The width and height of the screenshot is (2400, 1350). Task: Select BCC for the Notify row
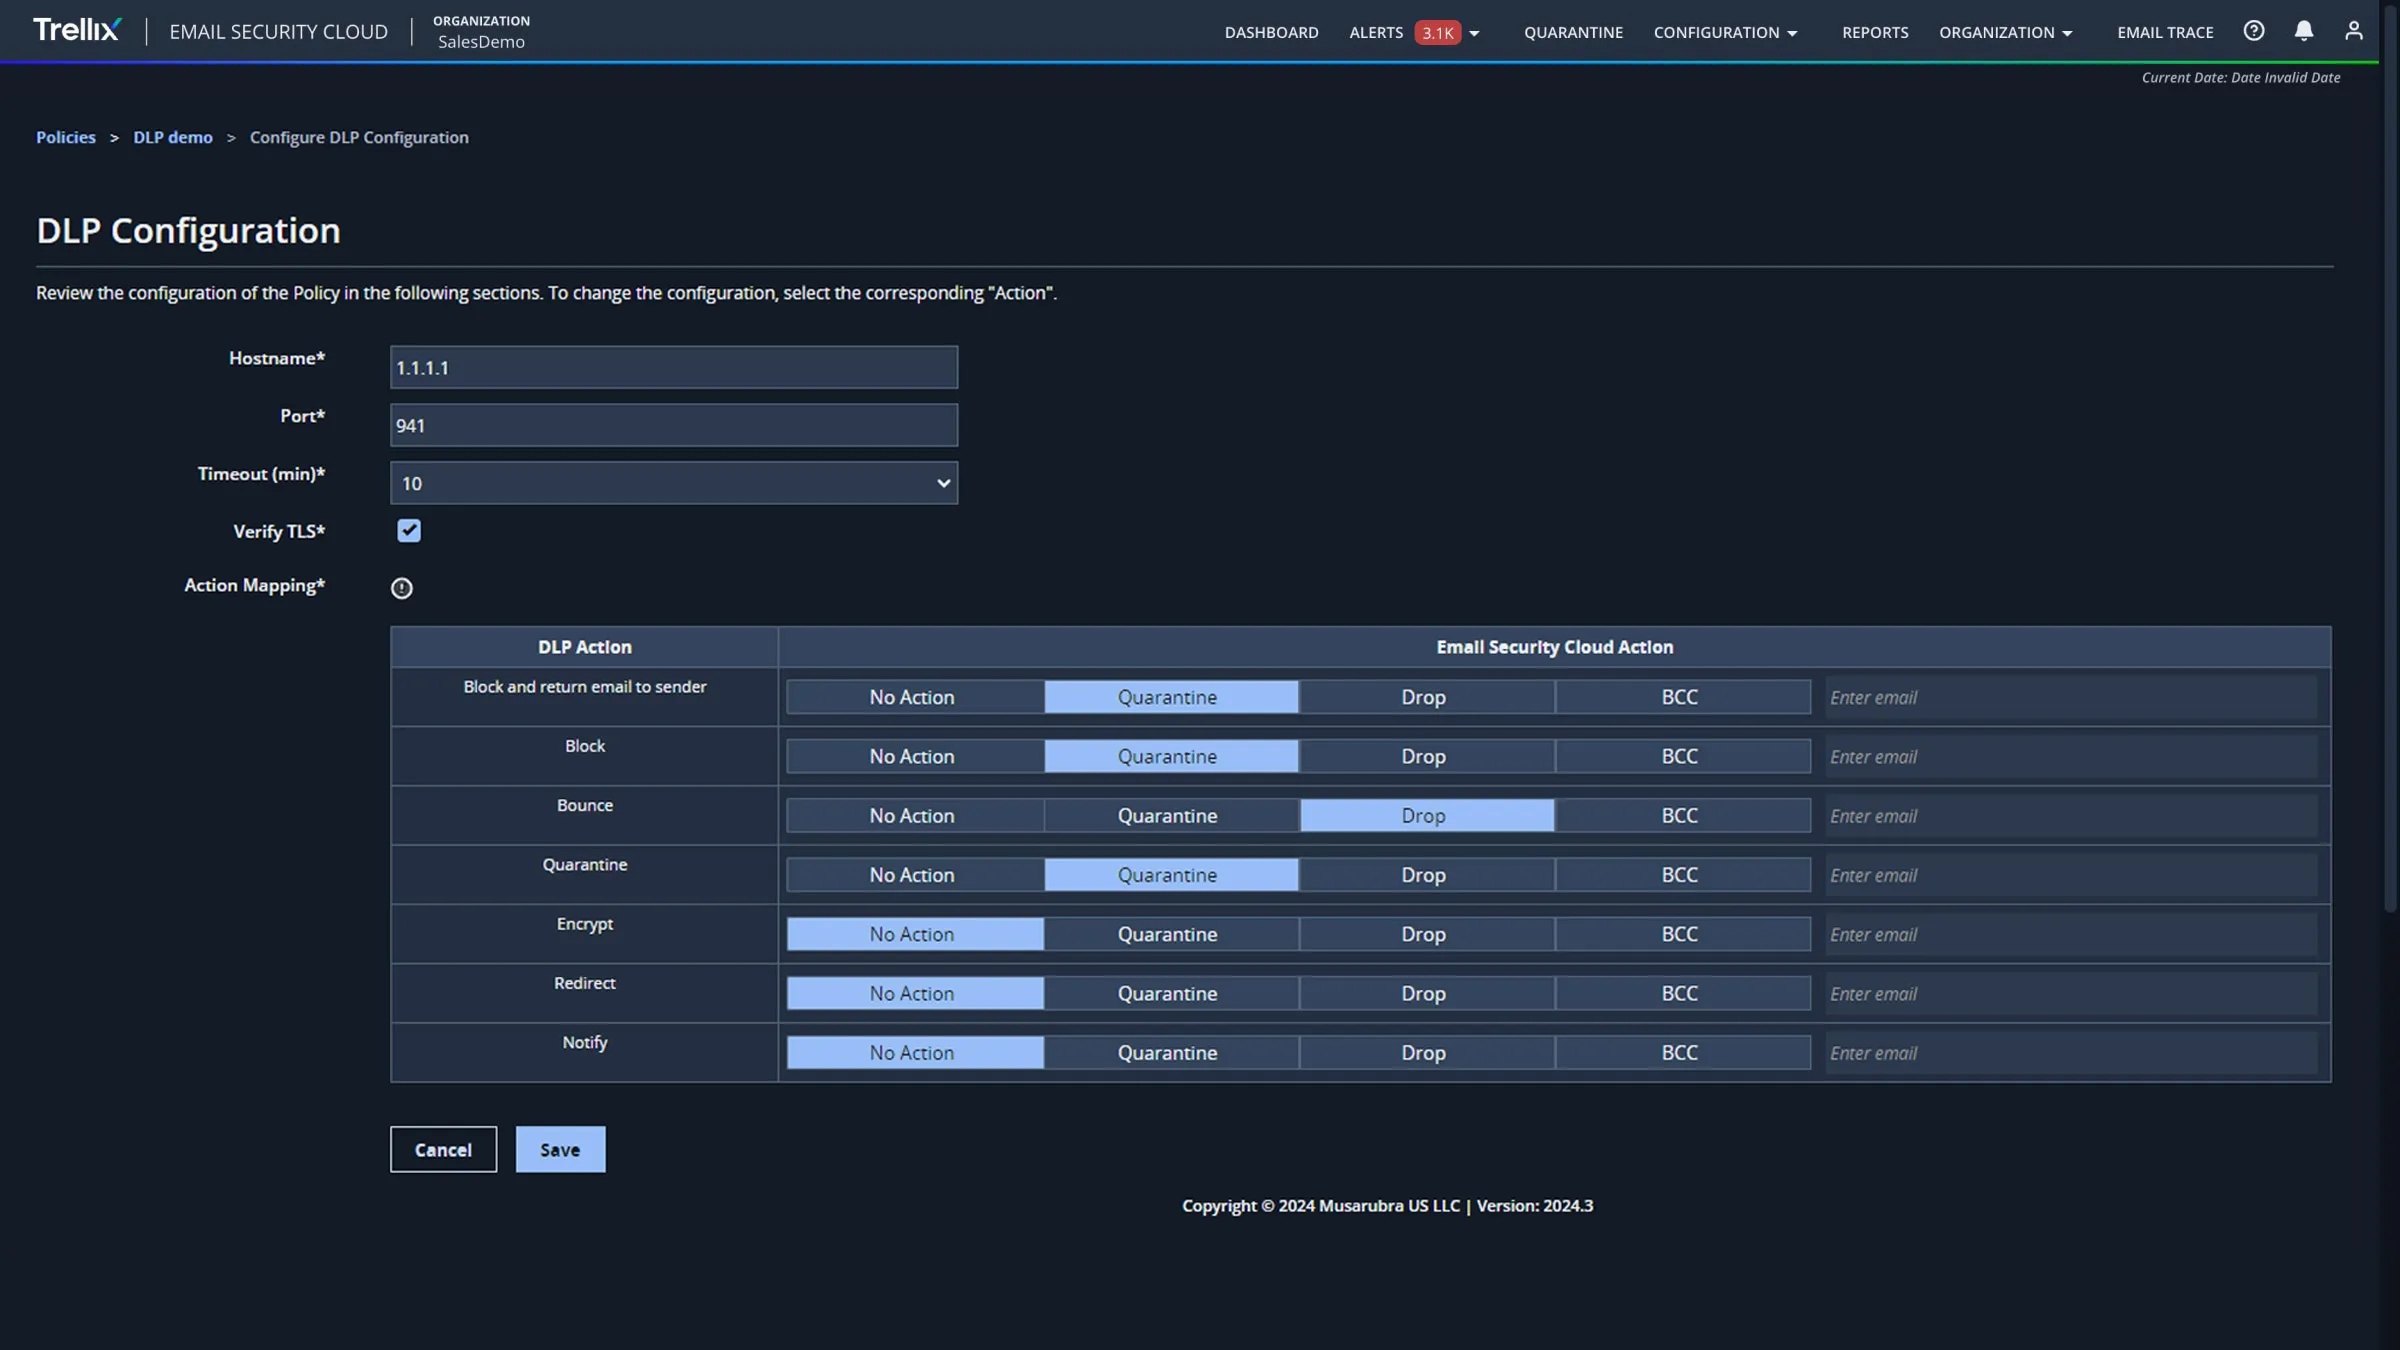click(1683, 1052)
